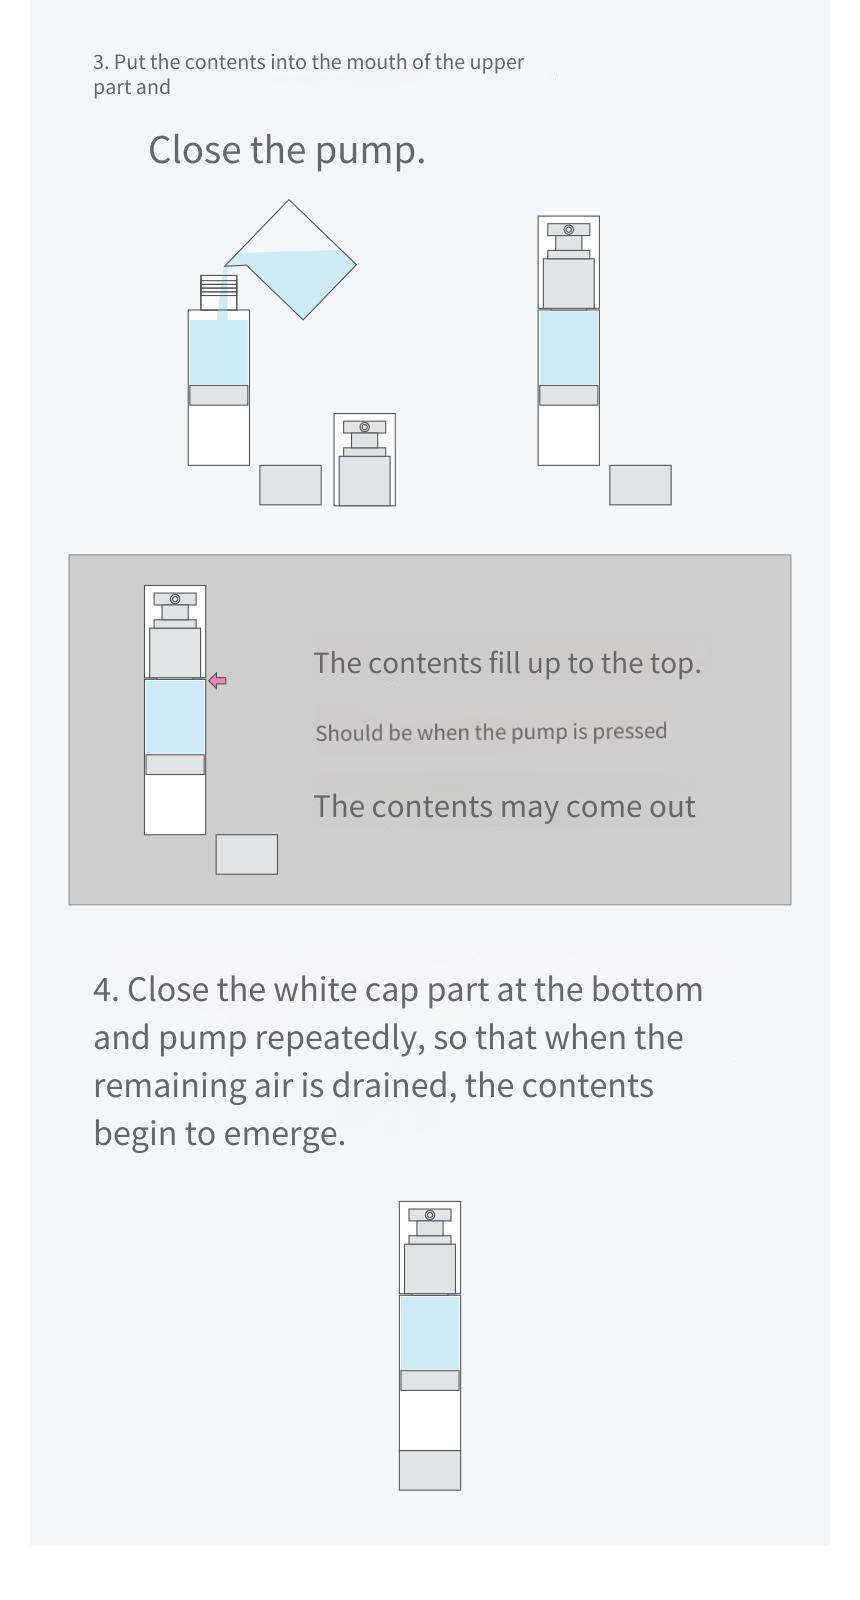Click the gray bottom cap on the final bottle
Viewport: 860px width, 1600px height.
click(430, 1470)
